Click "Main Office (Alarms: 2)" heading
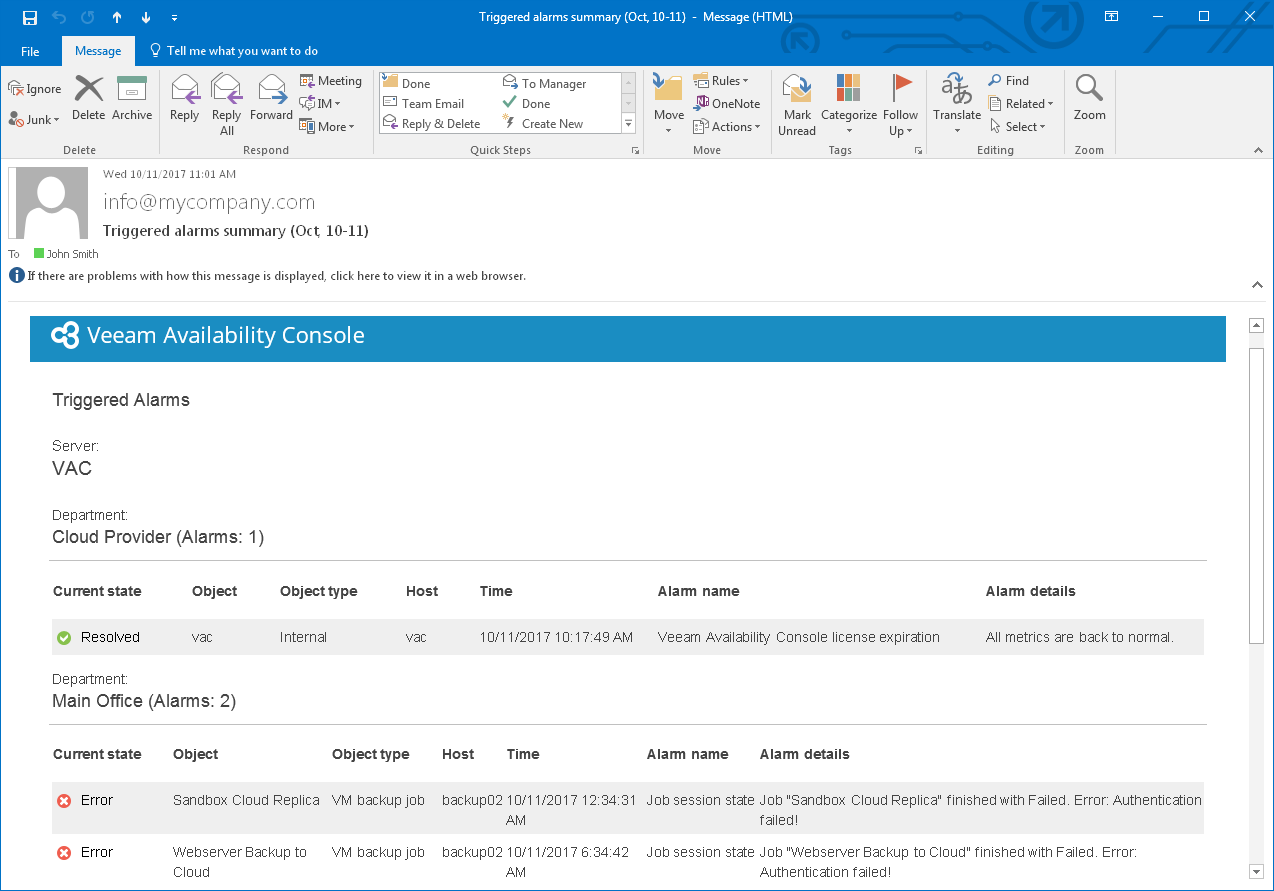Viewport: 1274px width, 891px height. [144, 701]
